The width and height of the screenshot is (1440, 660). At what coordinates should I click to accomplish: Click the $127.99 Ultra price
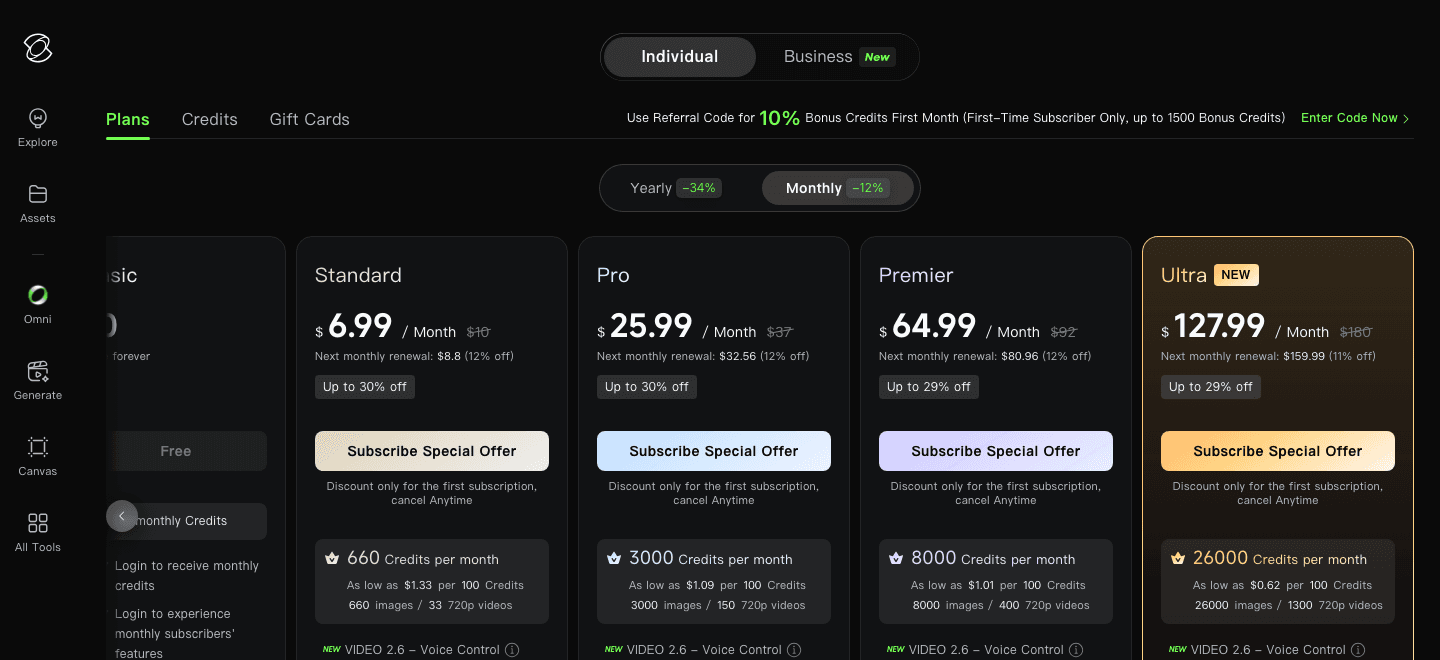coord(1213,326)
